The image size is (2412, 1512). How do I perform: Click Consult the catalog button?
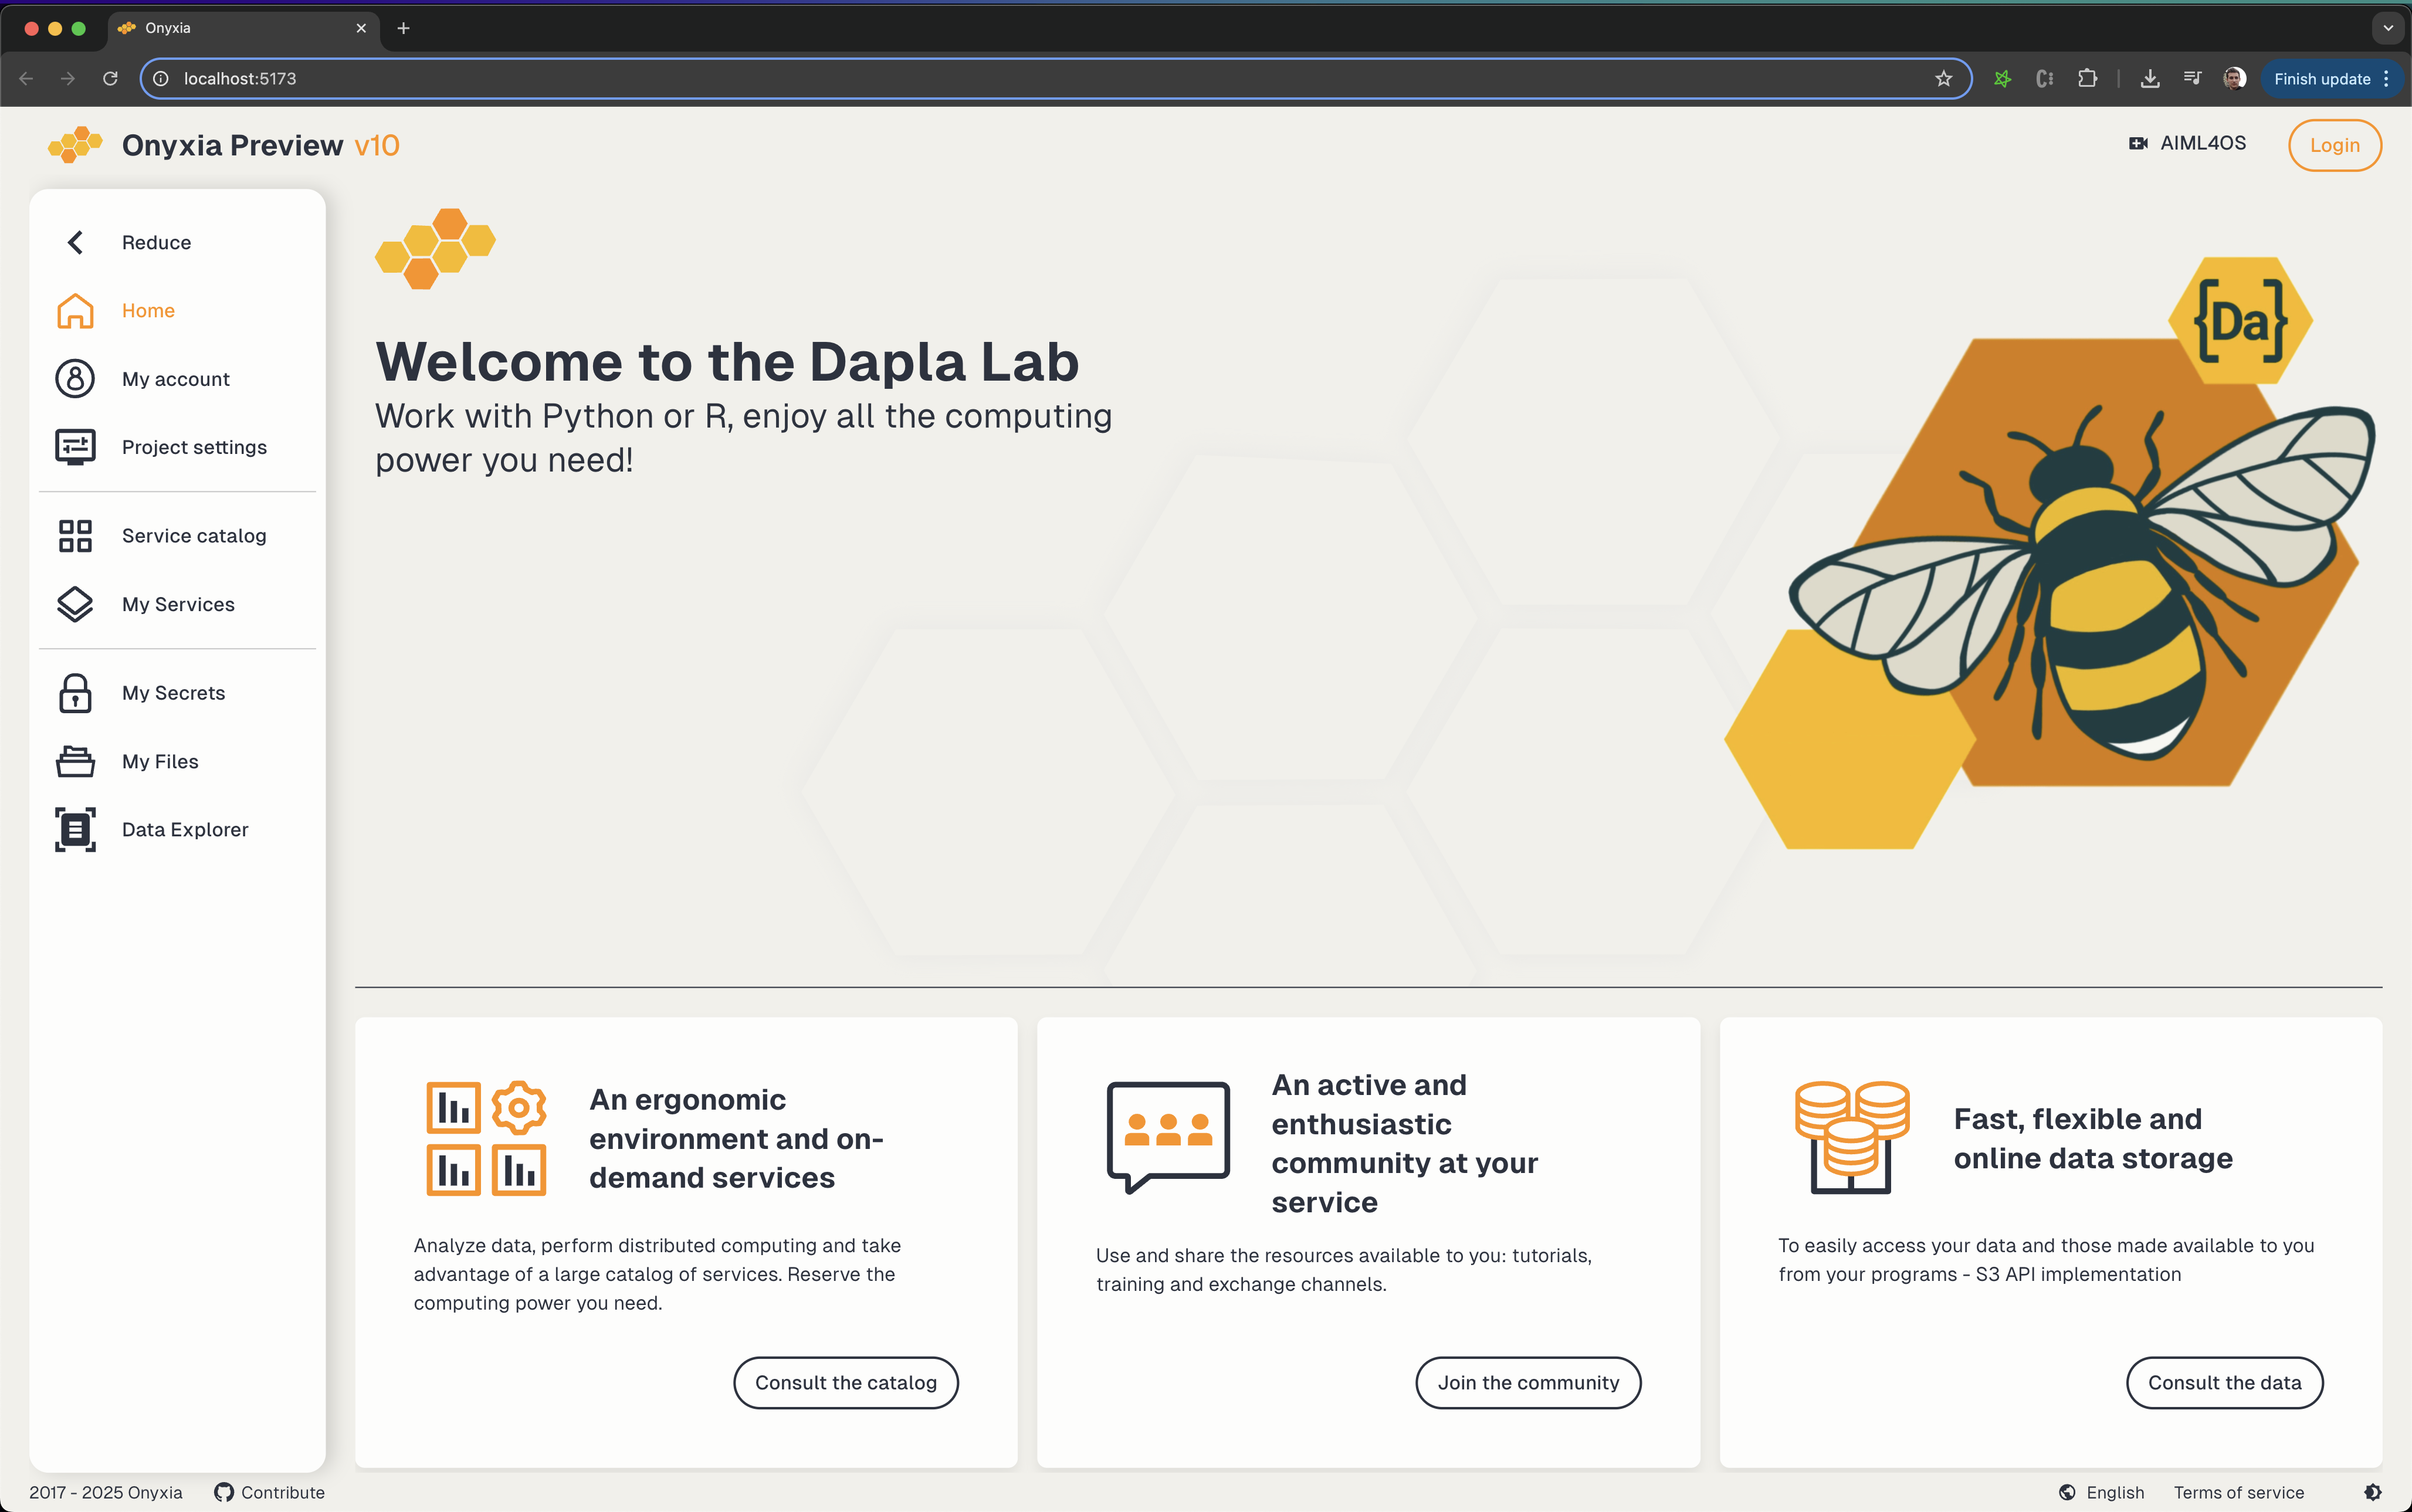pos(845,1382)
